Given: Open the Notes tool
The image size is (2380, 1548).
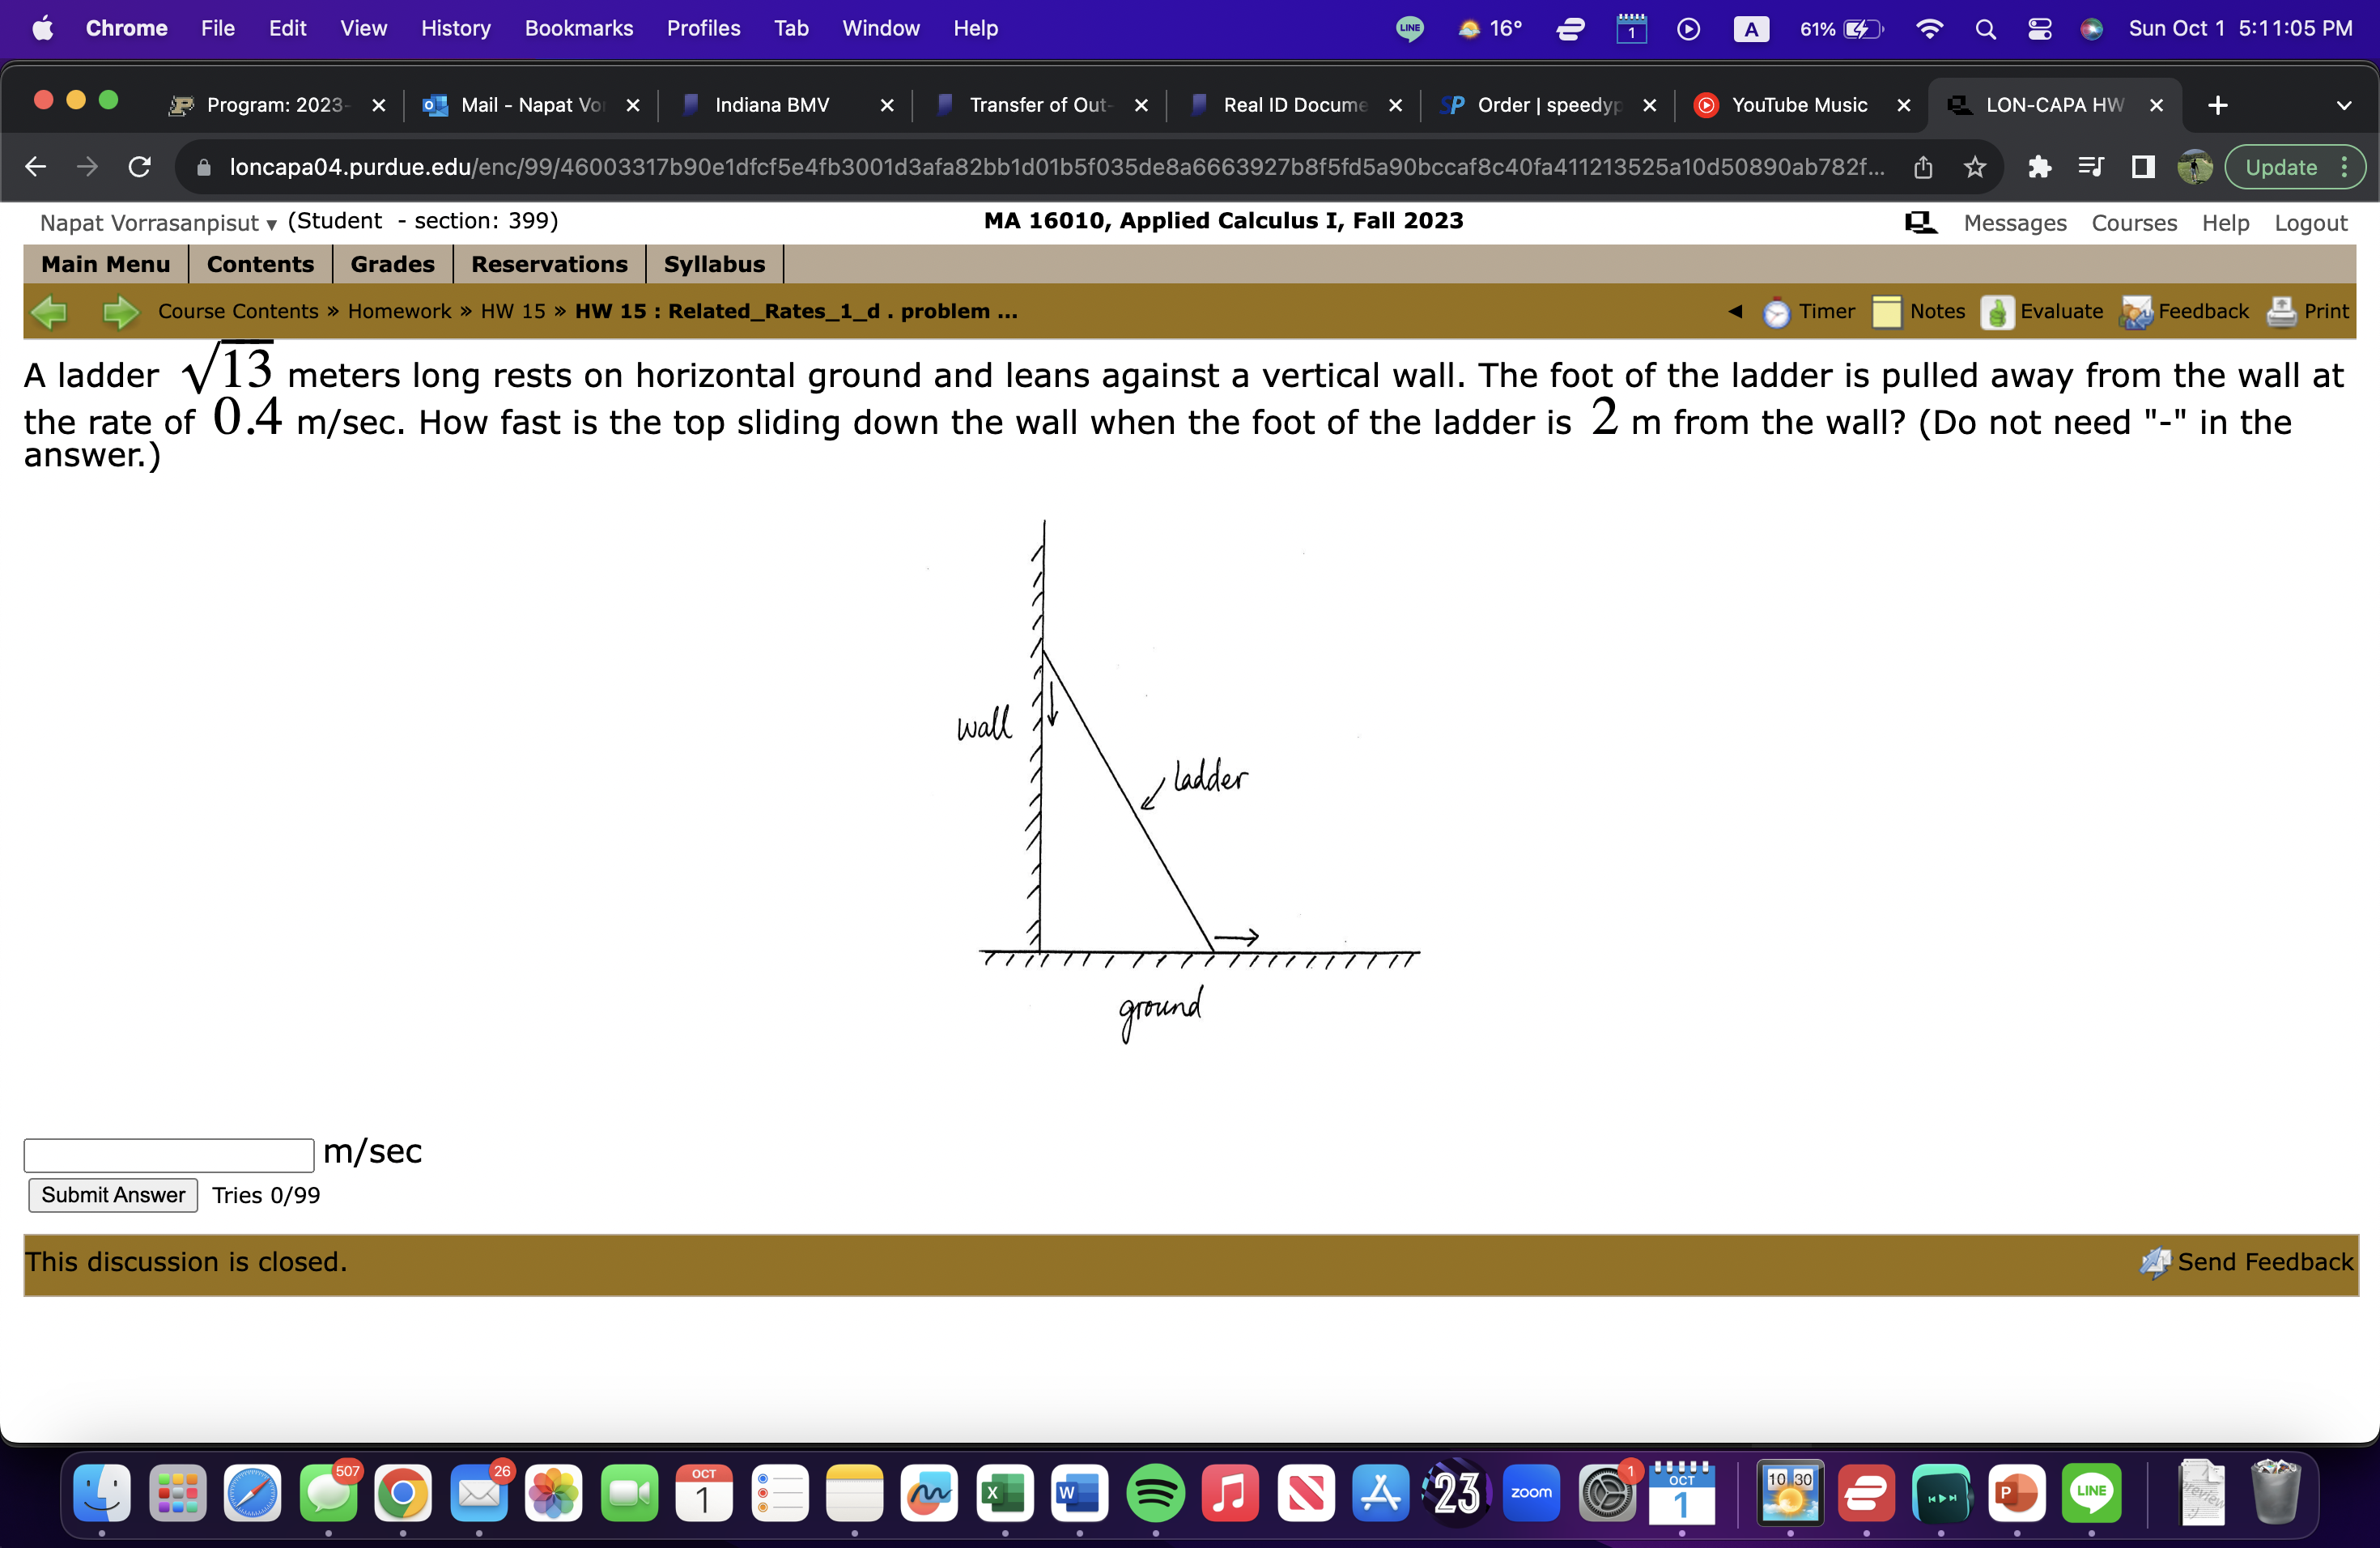Looking at the screenshot, I should (1921, 311).
